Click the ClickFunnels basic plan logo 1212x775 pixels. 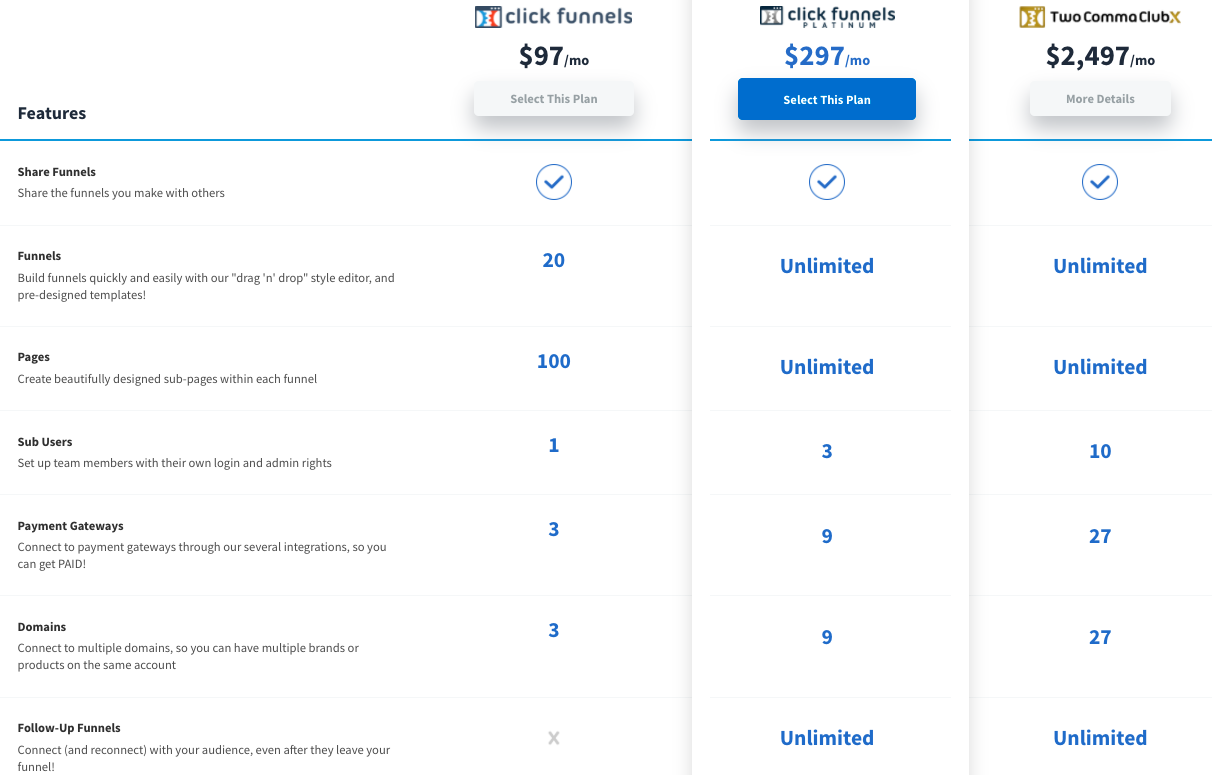[x=553, y=17]
